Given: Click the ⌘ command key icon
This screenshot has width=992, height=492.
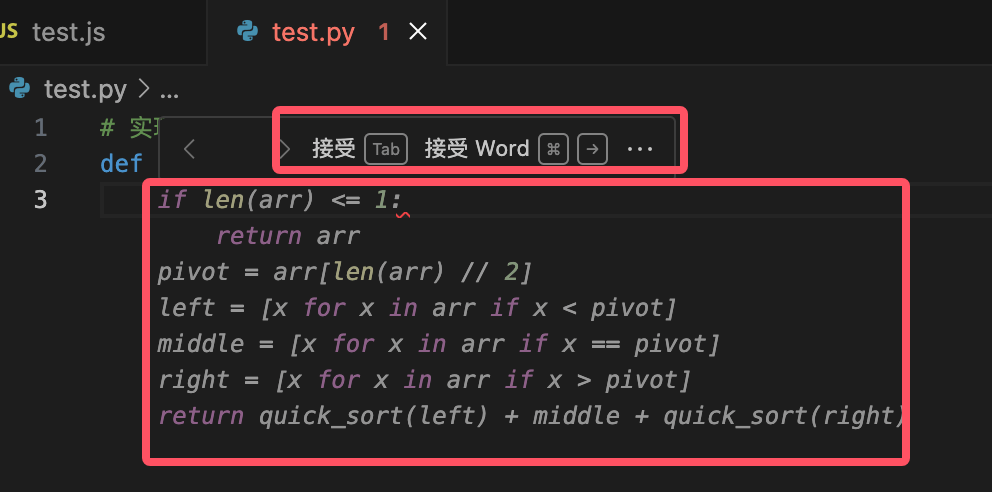Looking at the screenshot, I should (553, 149).
